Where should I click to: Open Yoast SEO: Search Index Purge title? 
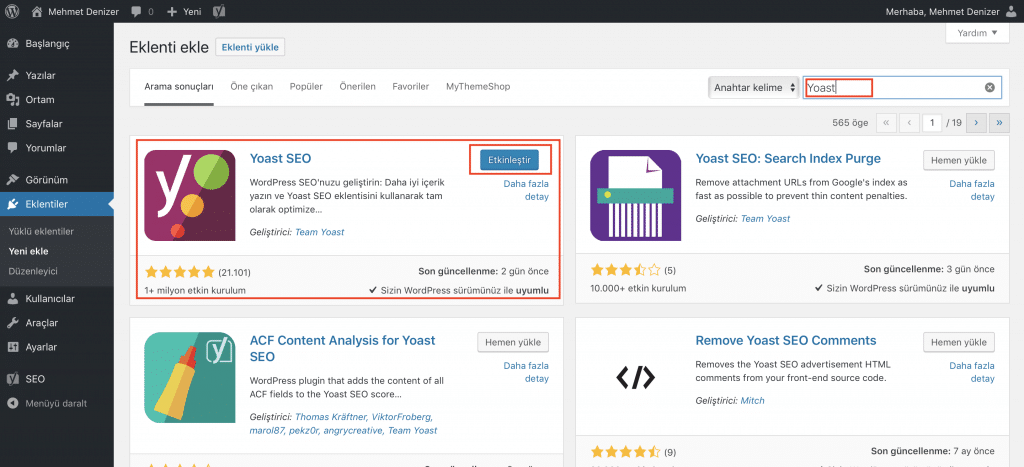coord(788,158)
